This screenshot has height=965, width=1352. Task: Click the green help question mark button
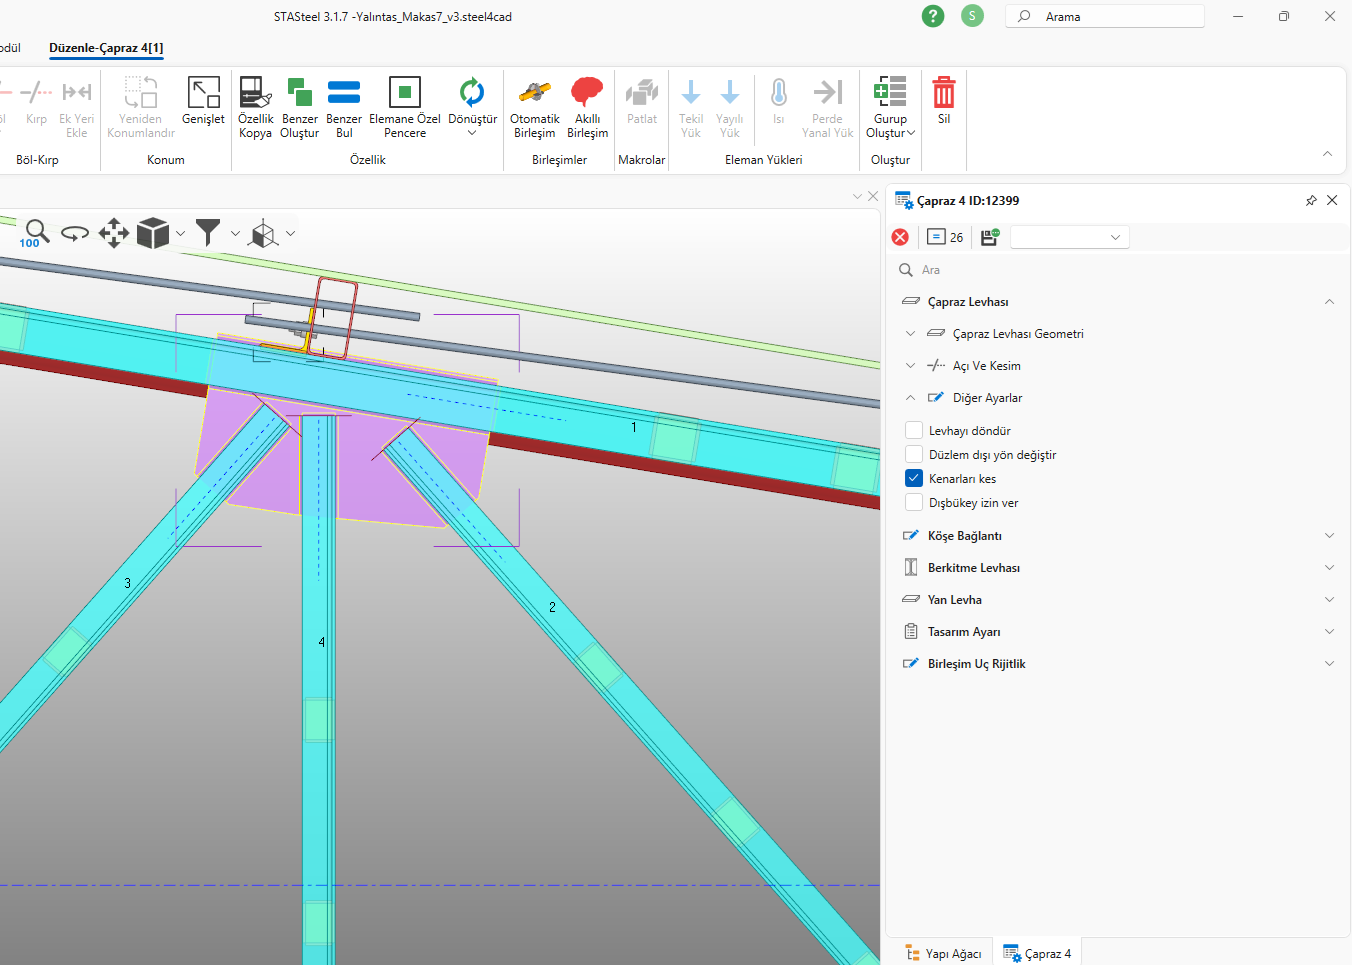point(933,16)
